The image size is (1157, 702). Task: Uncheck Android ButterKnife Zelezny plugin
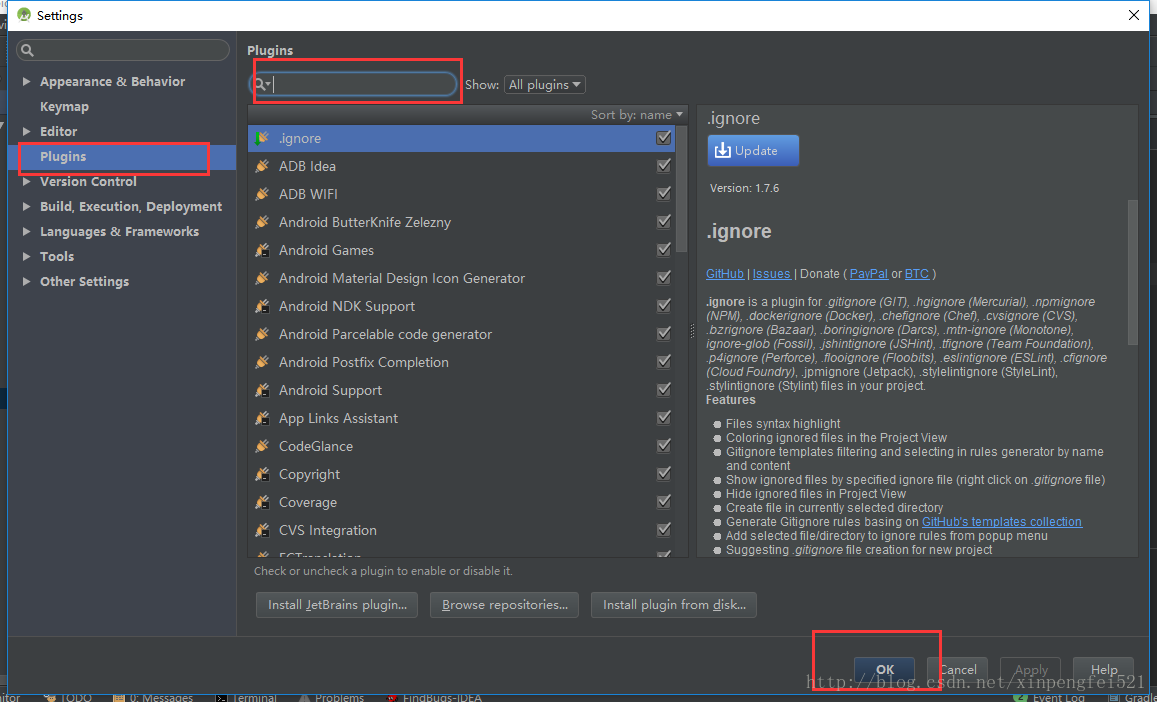tap(663, 221)
